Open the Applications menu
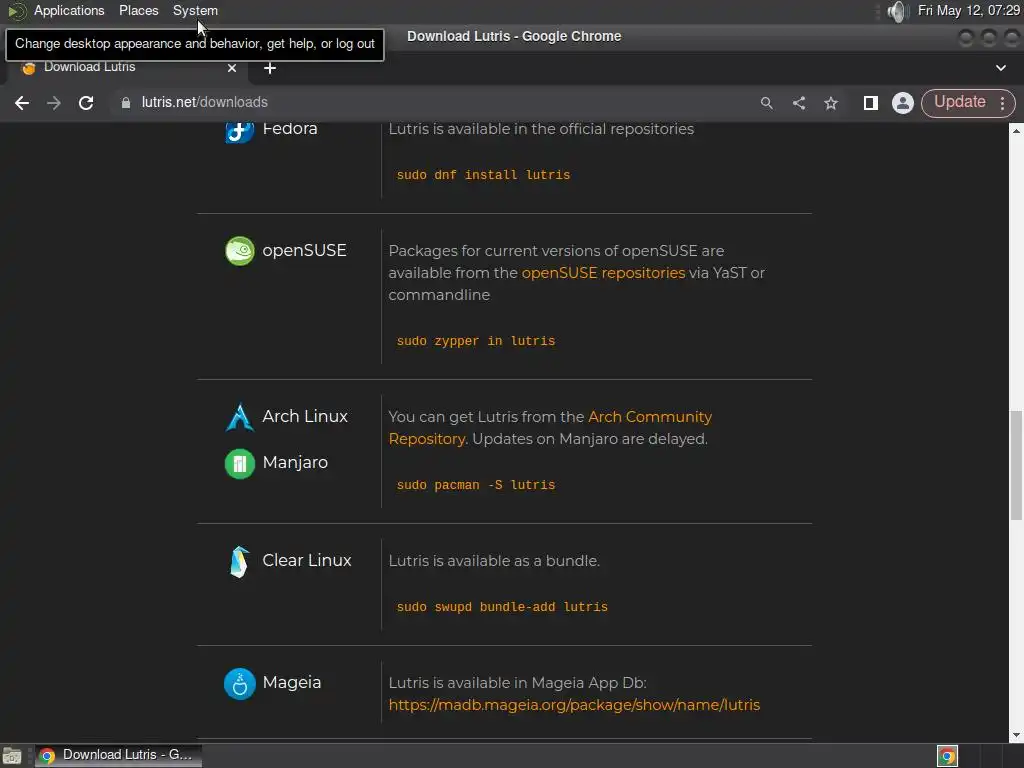The height and width of the screenshot is (768, 1024). [x=69, y=10]
